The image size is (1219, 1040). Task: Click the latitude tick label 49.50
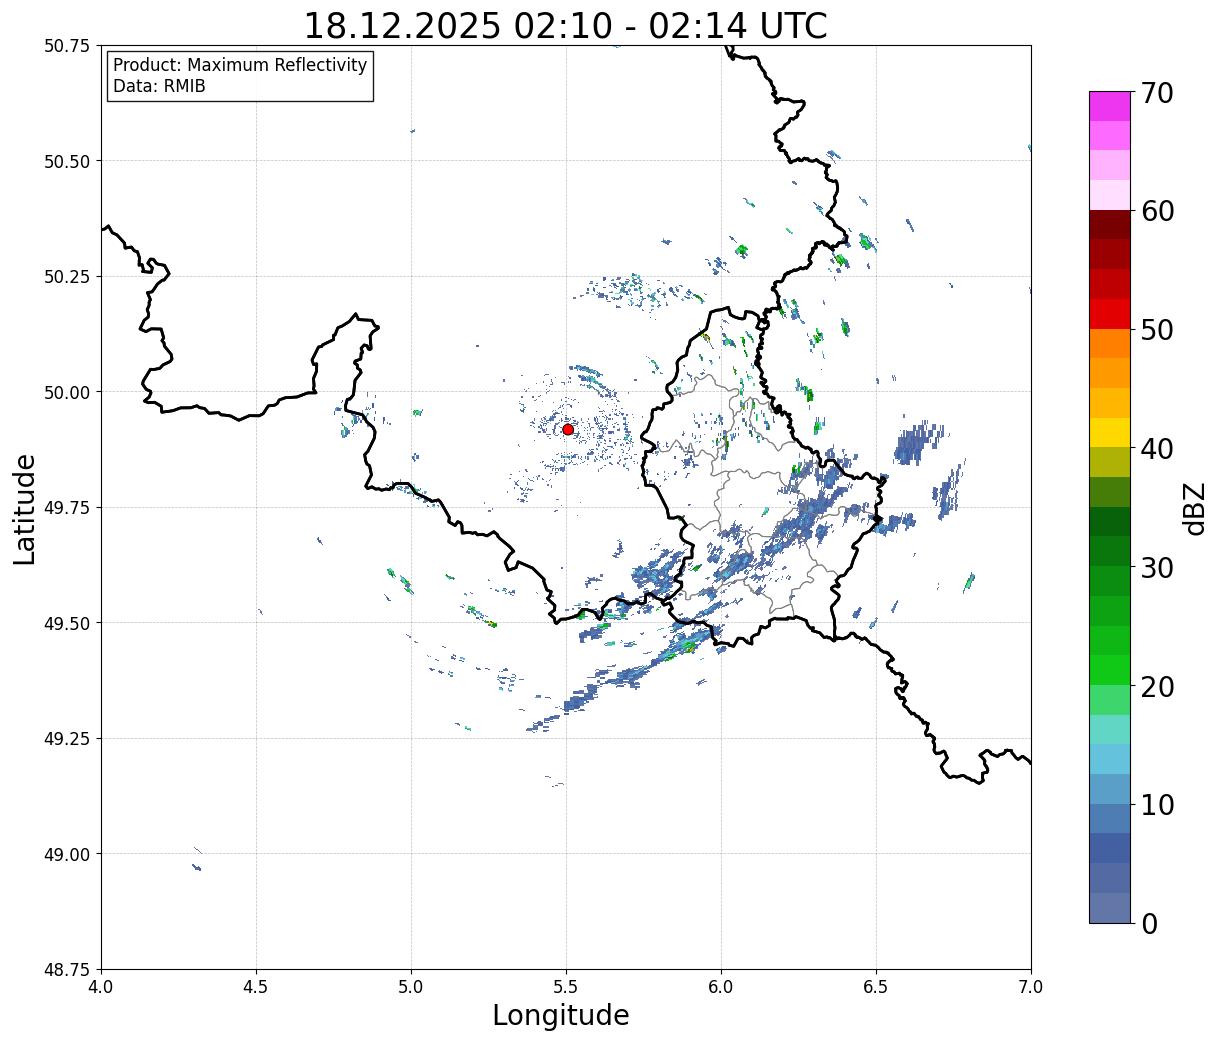[67, 623]
